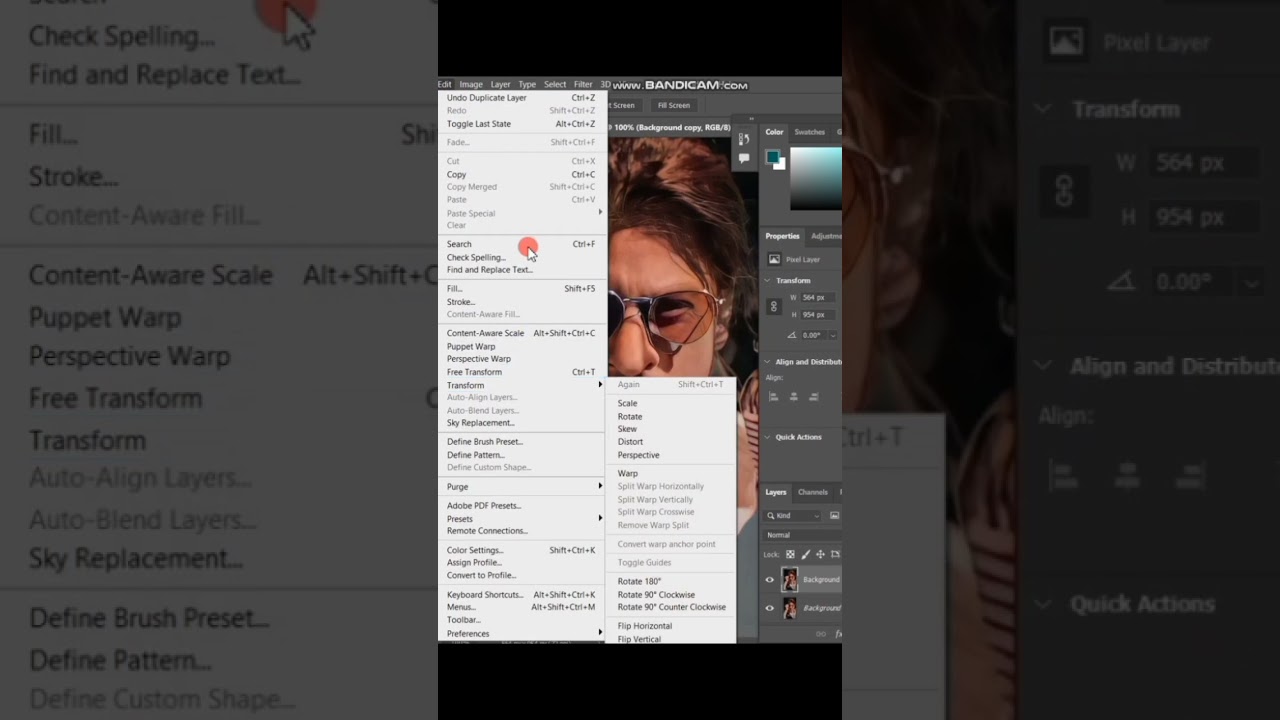Choose Rotate 90° Counter Clockwise

click(x=671, y=607)
